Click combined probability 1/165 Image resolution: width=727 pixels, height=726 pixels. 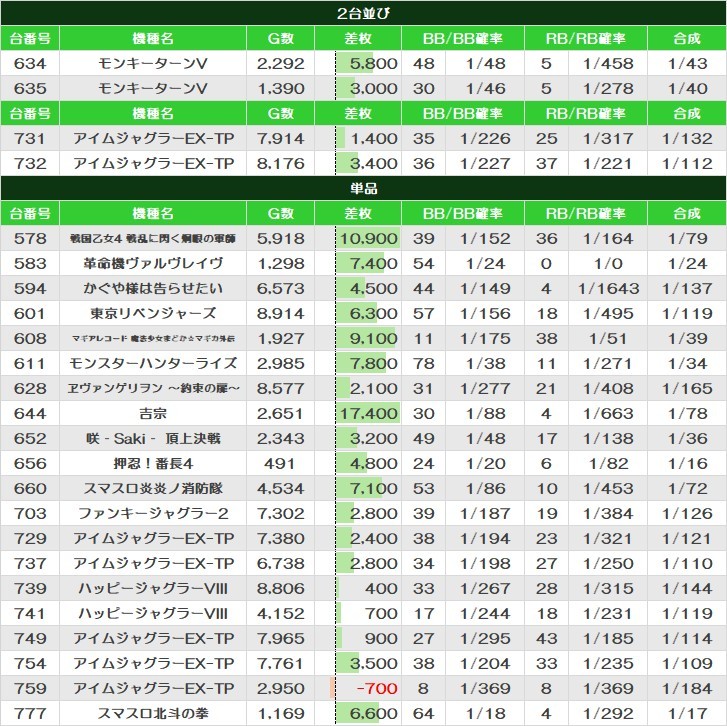(x=688, y=388)
